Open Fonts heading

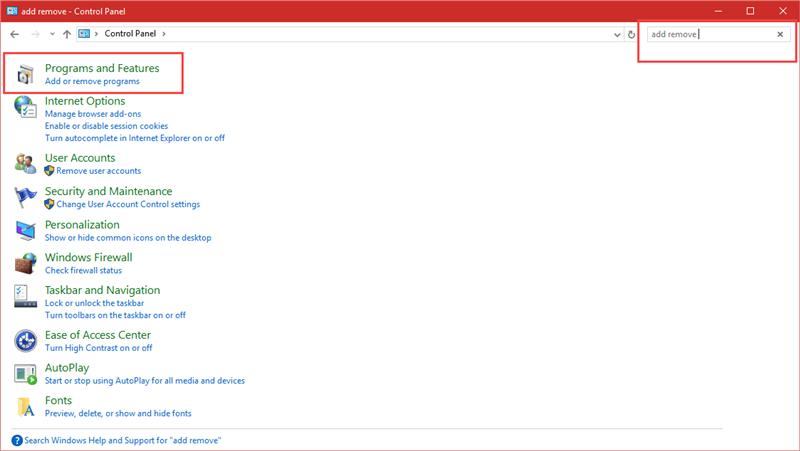click(58, 400)
